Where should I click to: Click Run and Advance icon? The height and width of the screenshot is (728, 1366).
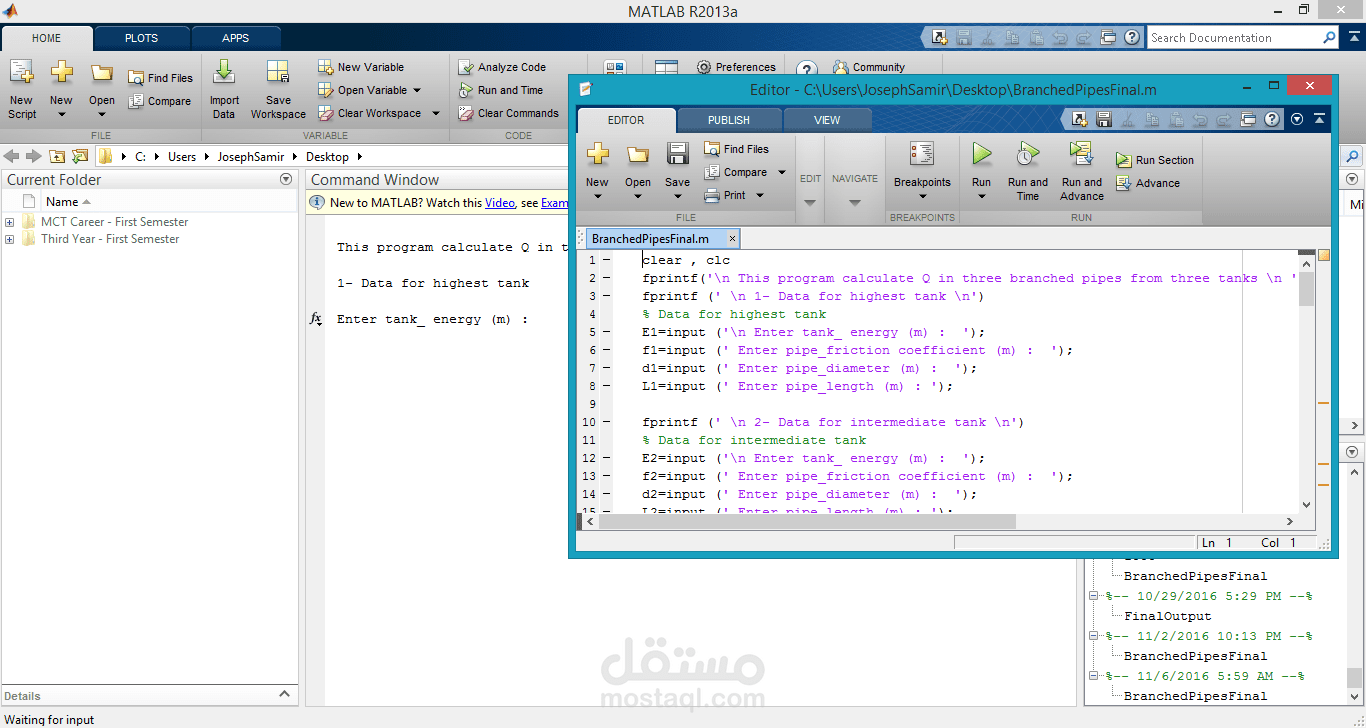1081,154
